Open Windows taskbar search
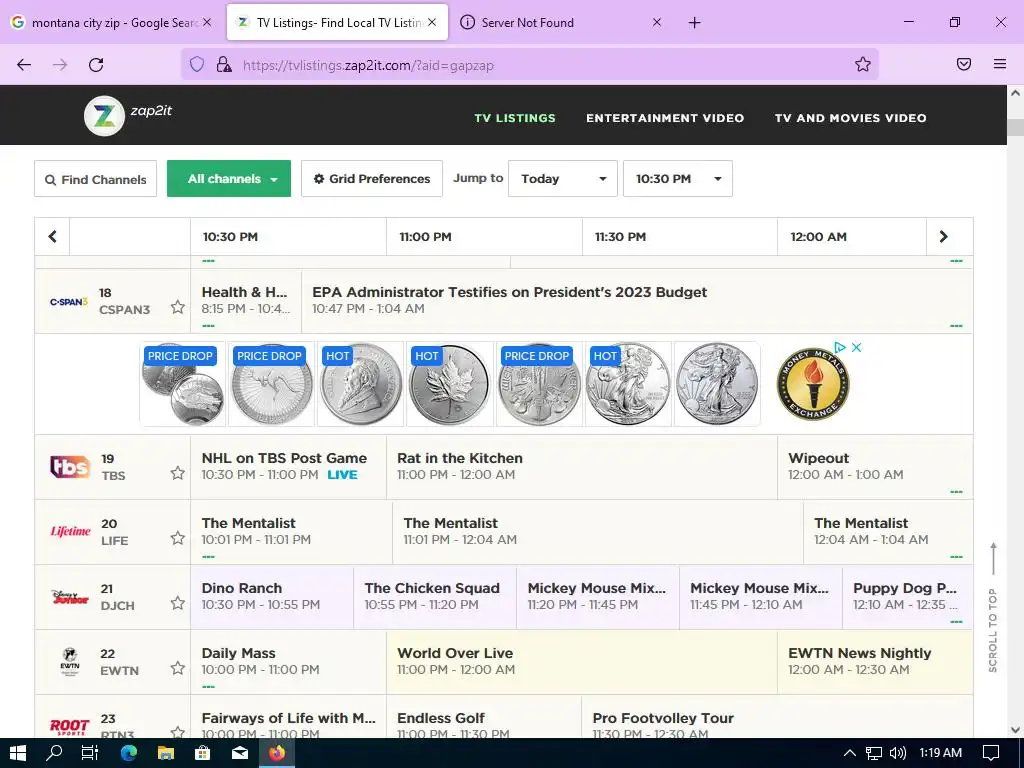This screenshot has width=1024, height=768. tap(54, 753)
